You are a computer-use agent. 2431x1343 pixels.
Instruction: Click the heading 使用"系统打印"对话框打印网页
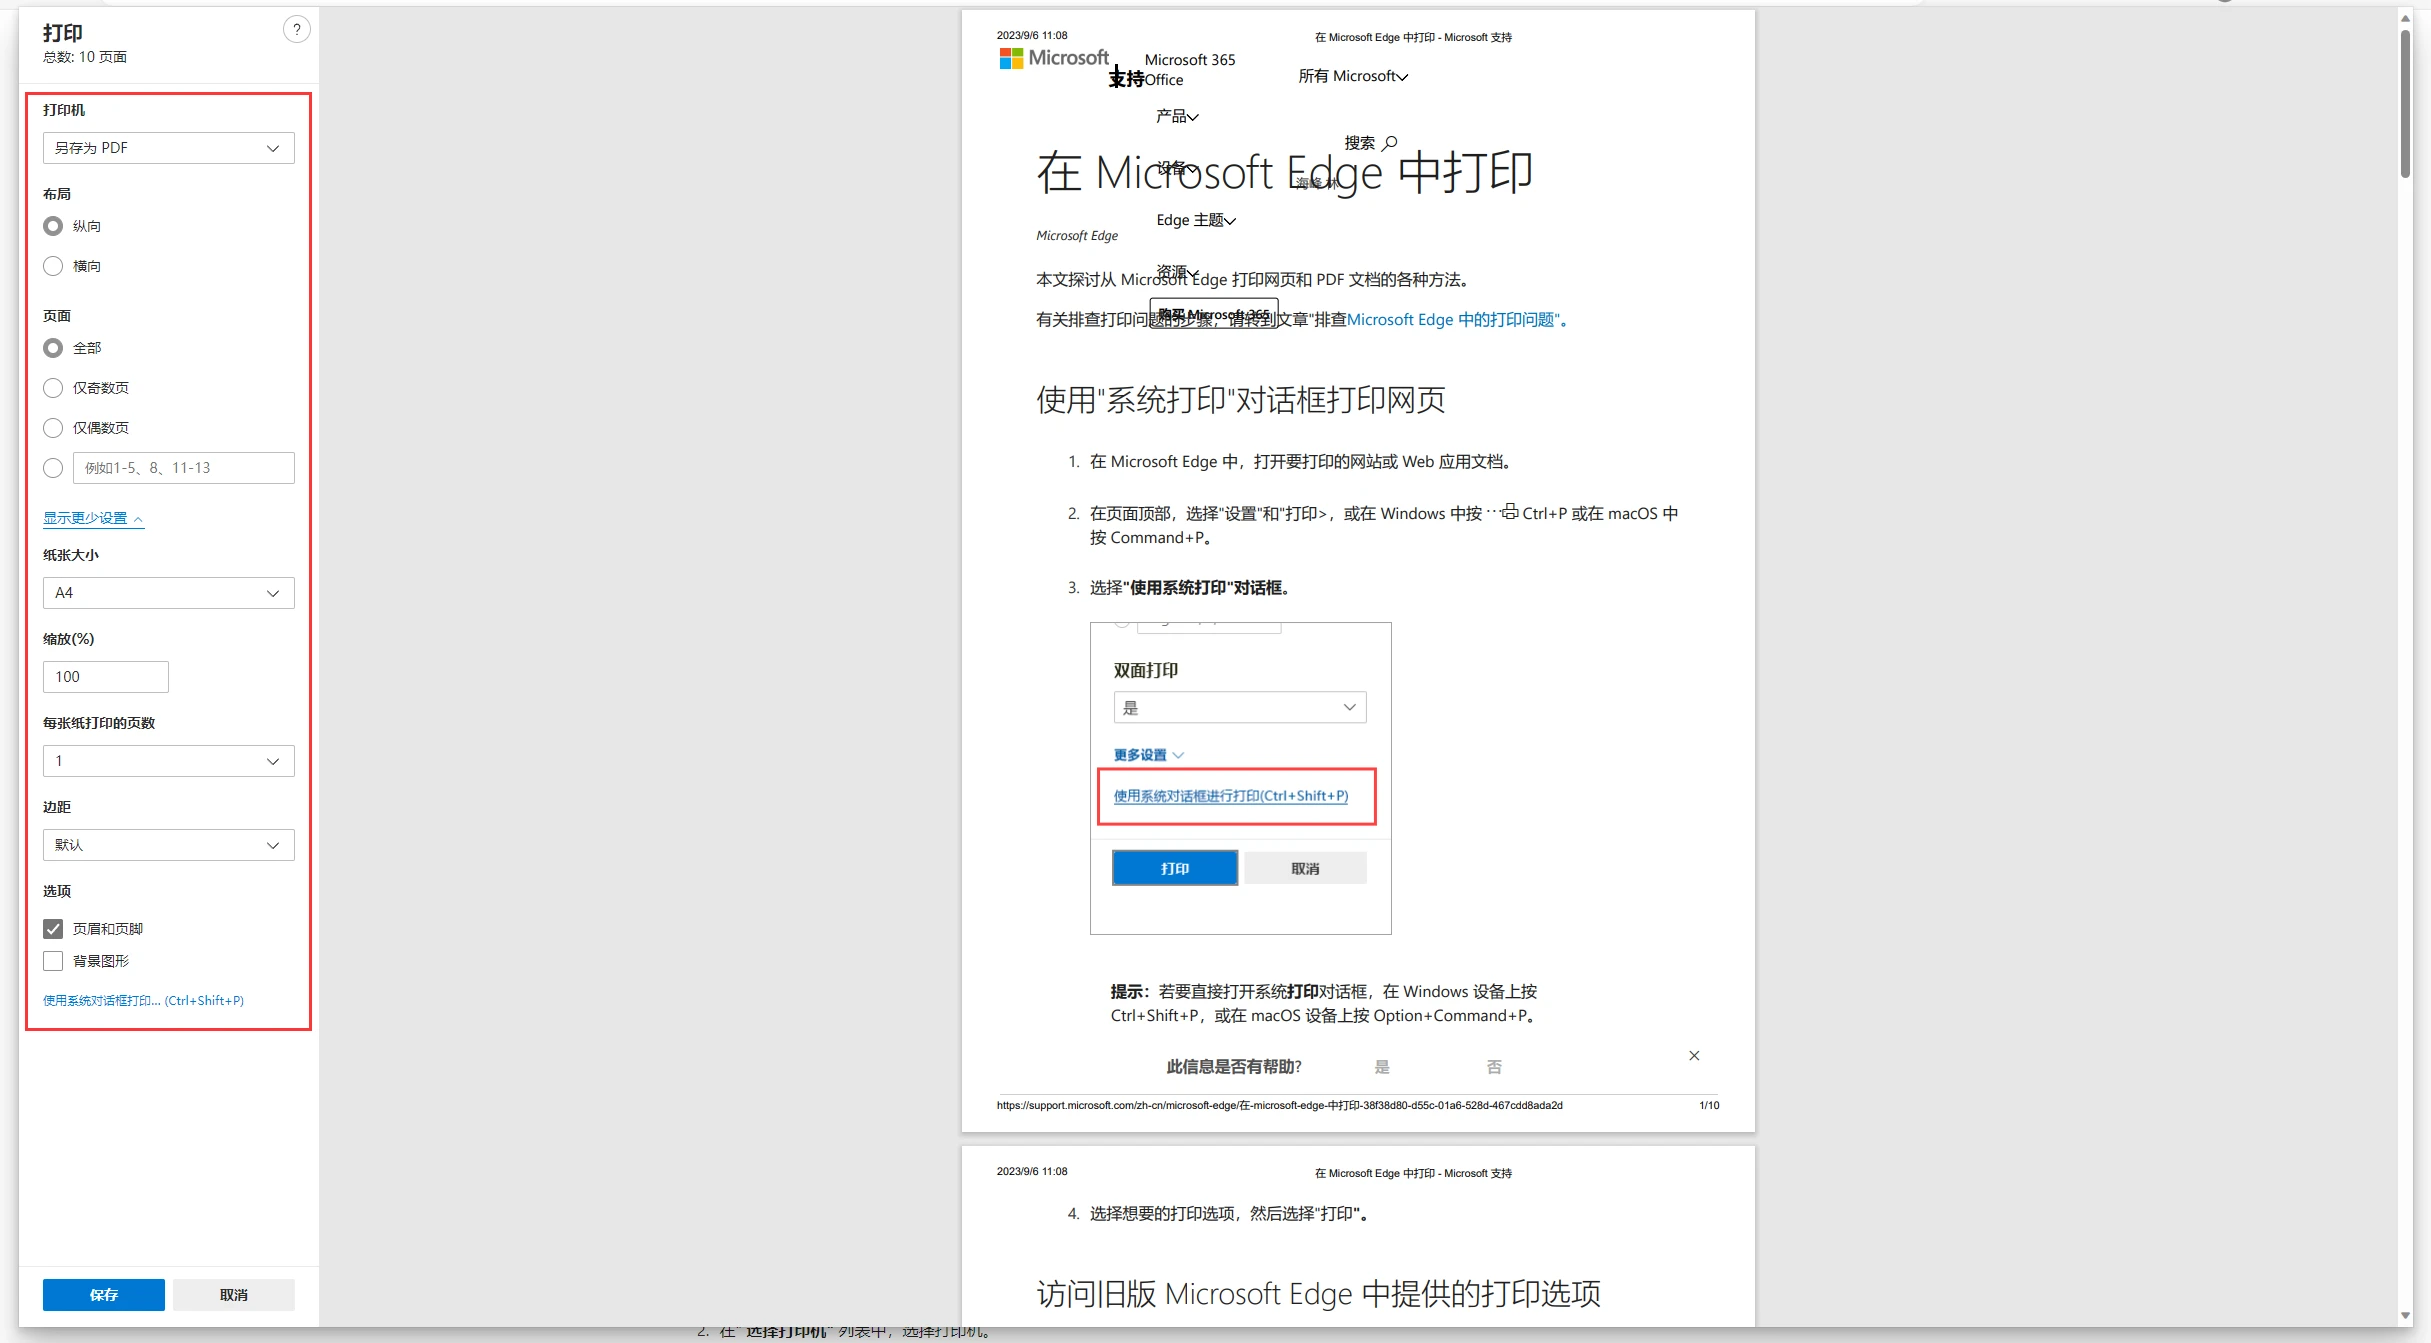point(1240,400)
